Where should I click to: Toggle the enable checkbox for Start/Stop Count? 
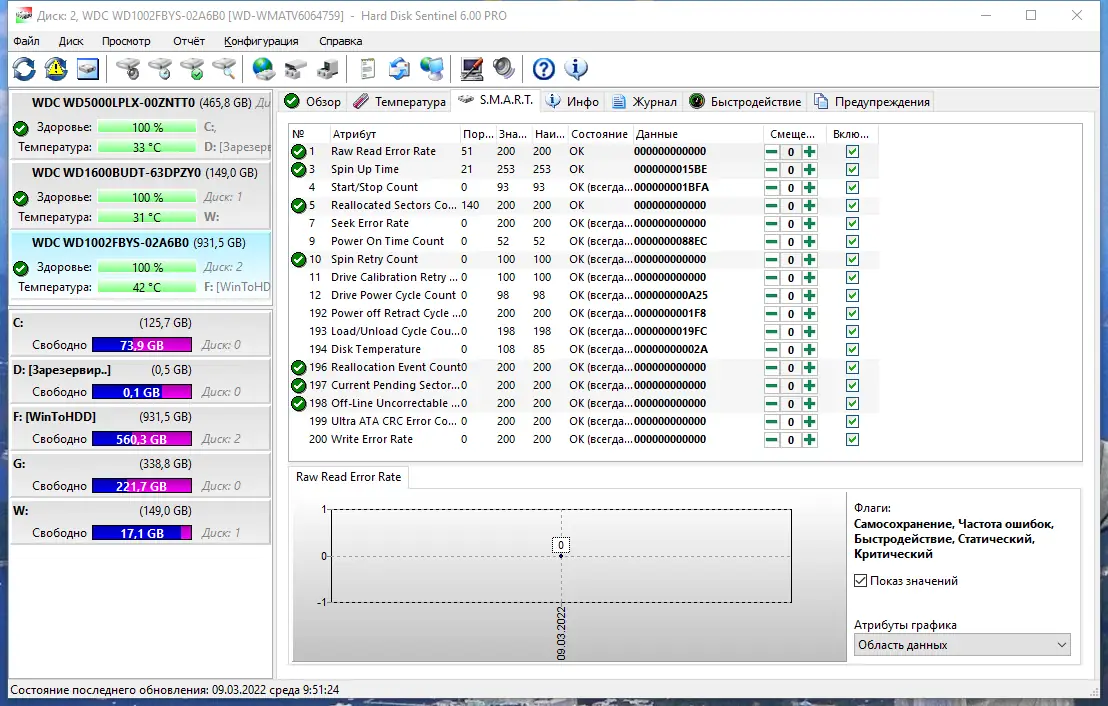(x=852, y=187)
